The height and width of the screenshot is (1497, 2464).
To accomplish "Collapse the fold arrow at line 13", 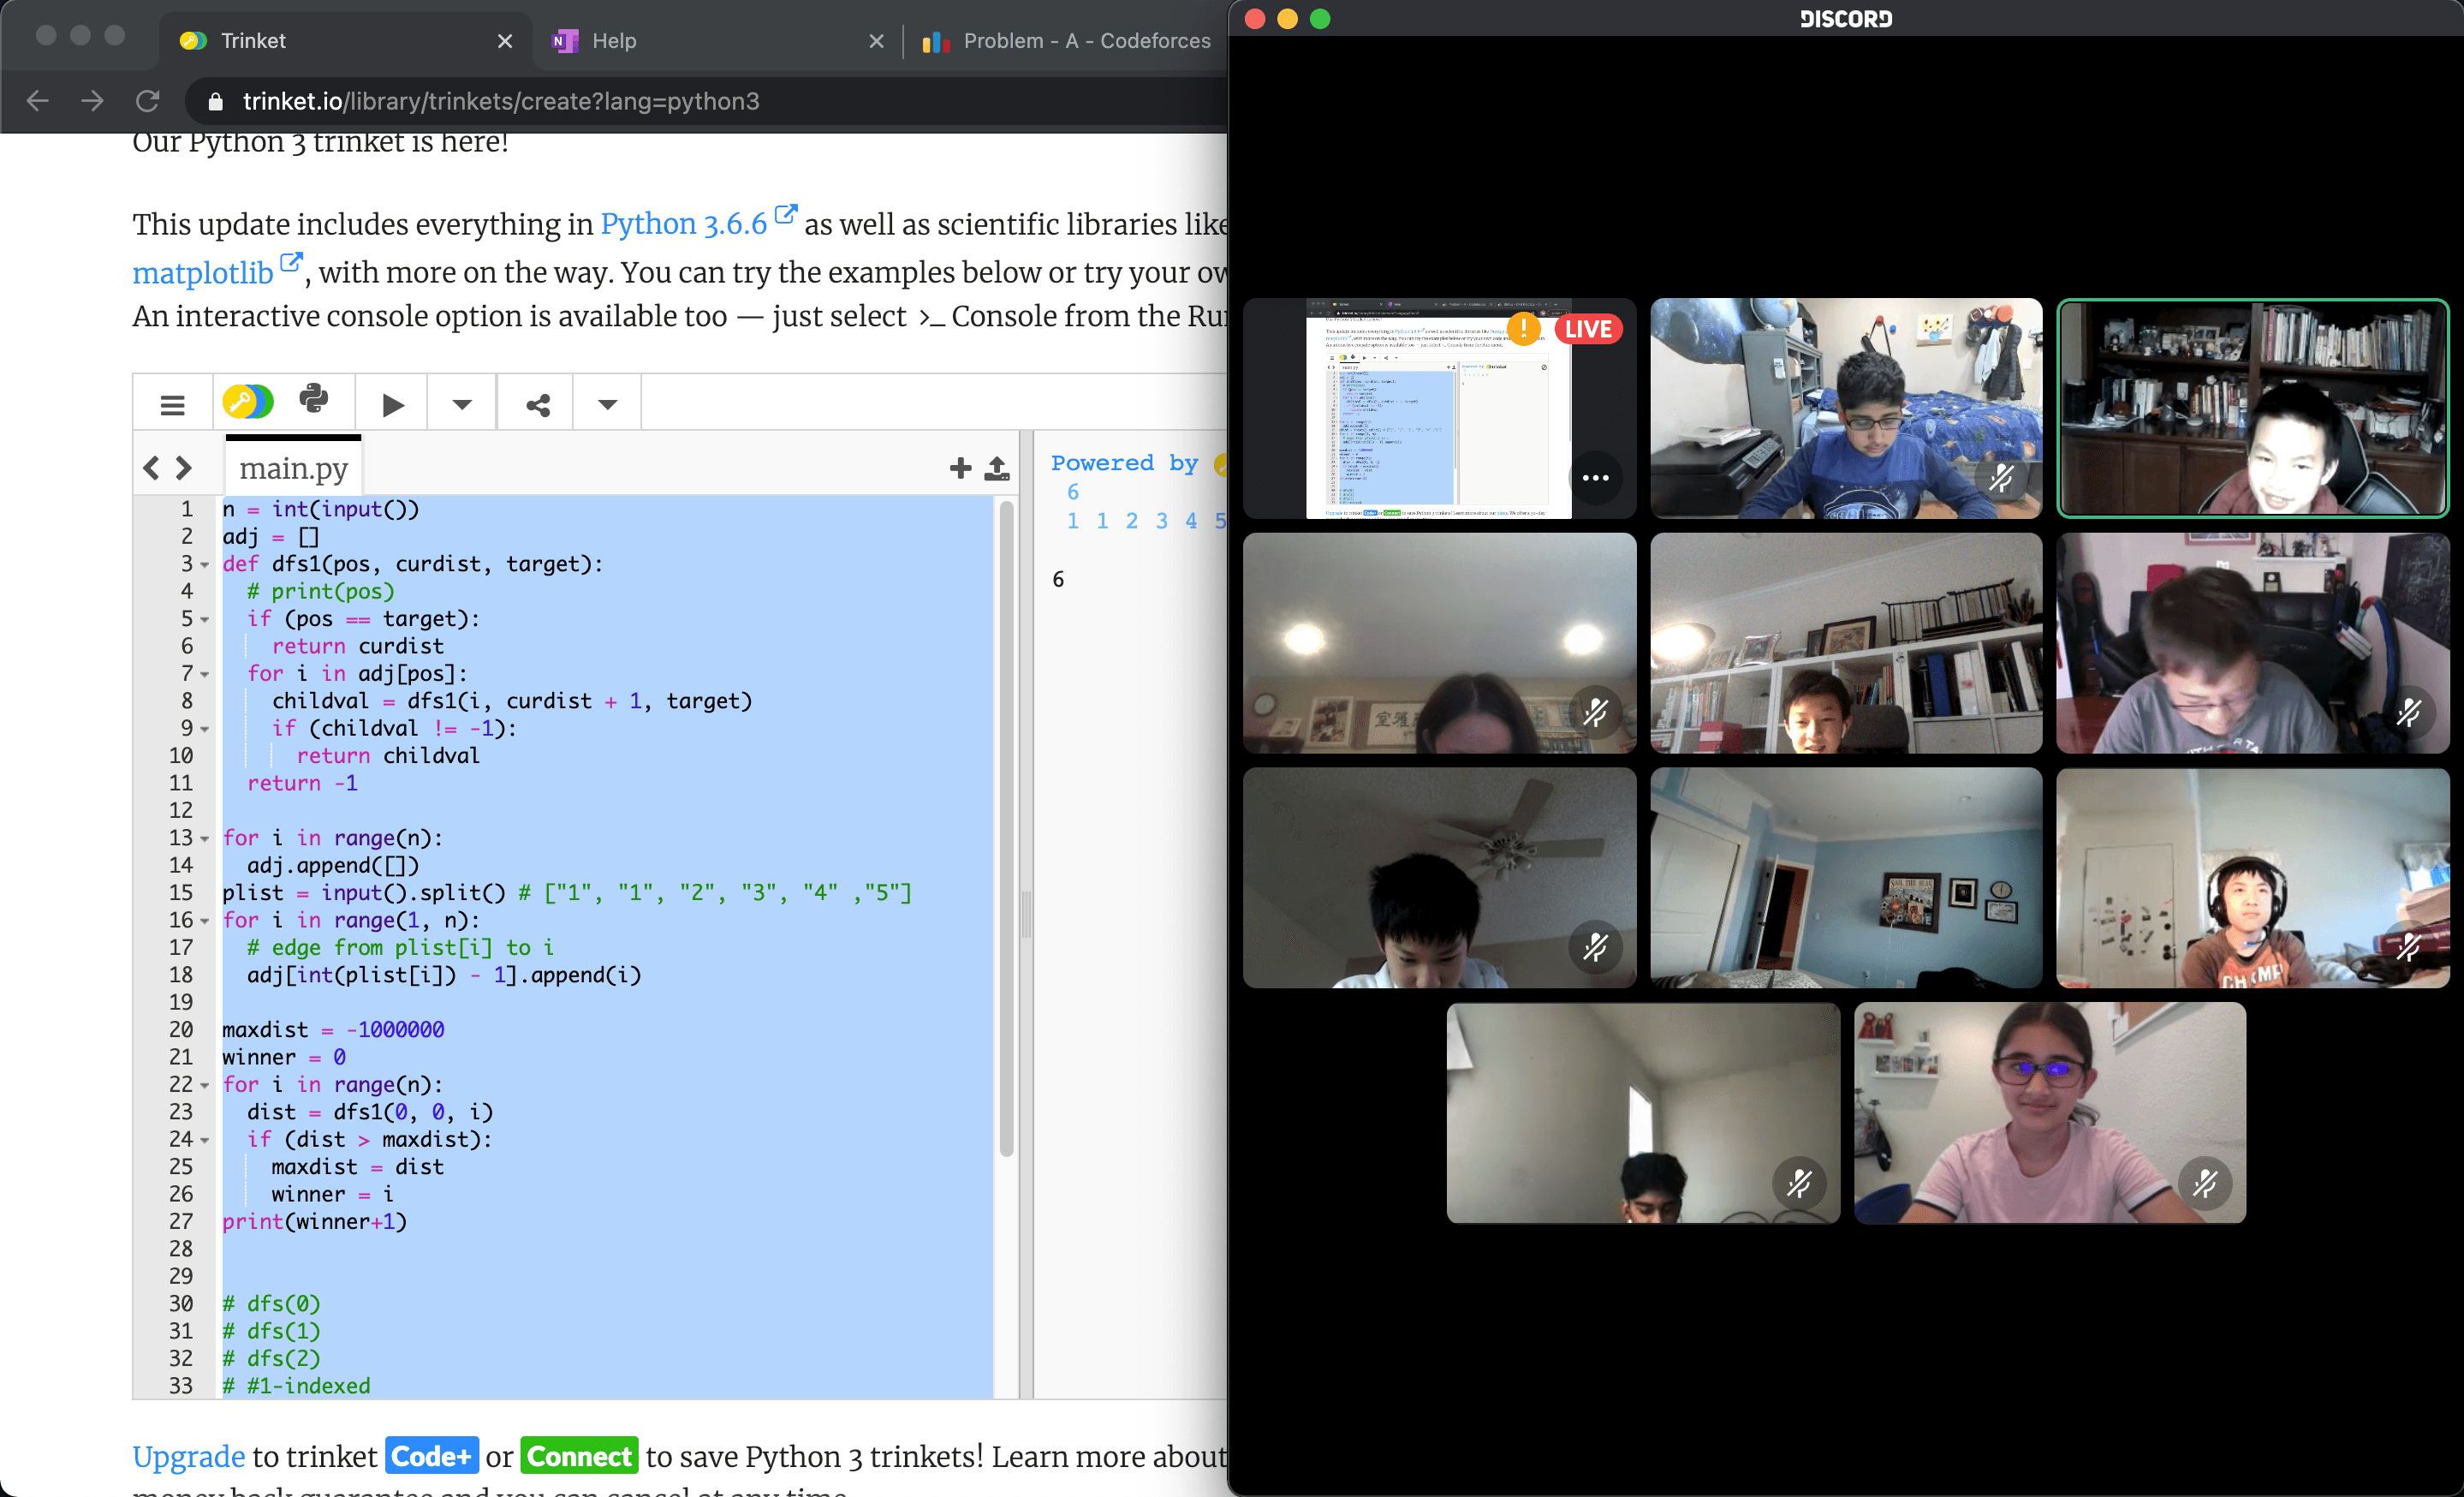I will (x=205, y=839).
